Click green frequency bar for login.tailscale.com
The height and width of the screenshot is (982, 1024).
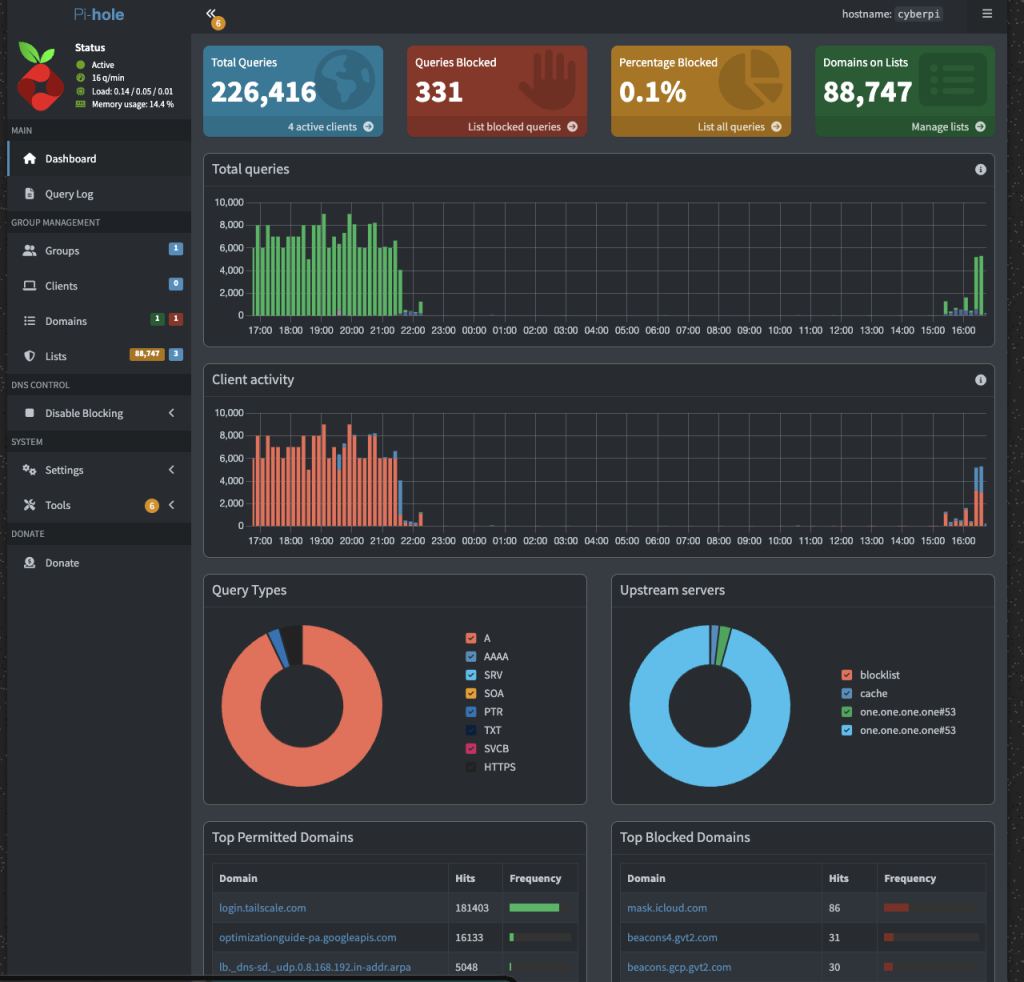click(x=534, y=908)
